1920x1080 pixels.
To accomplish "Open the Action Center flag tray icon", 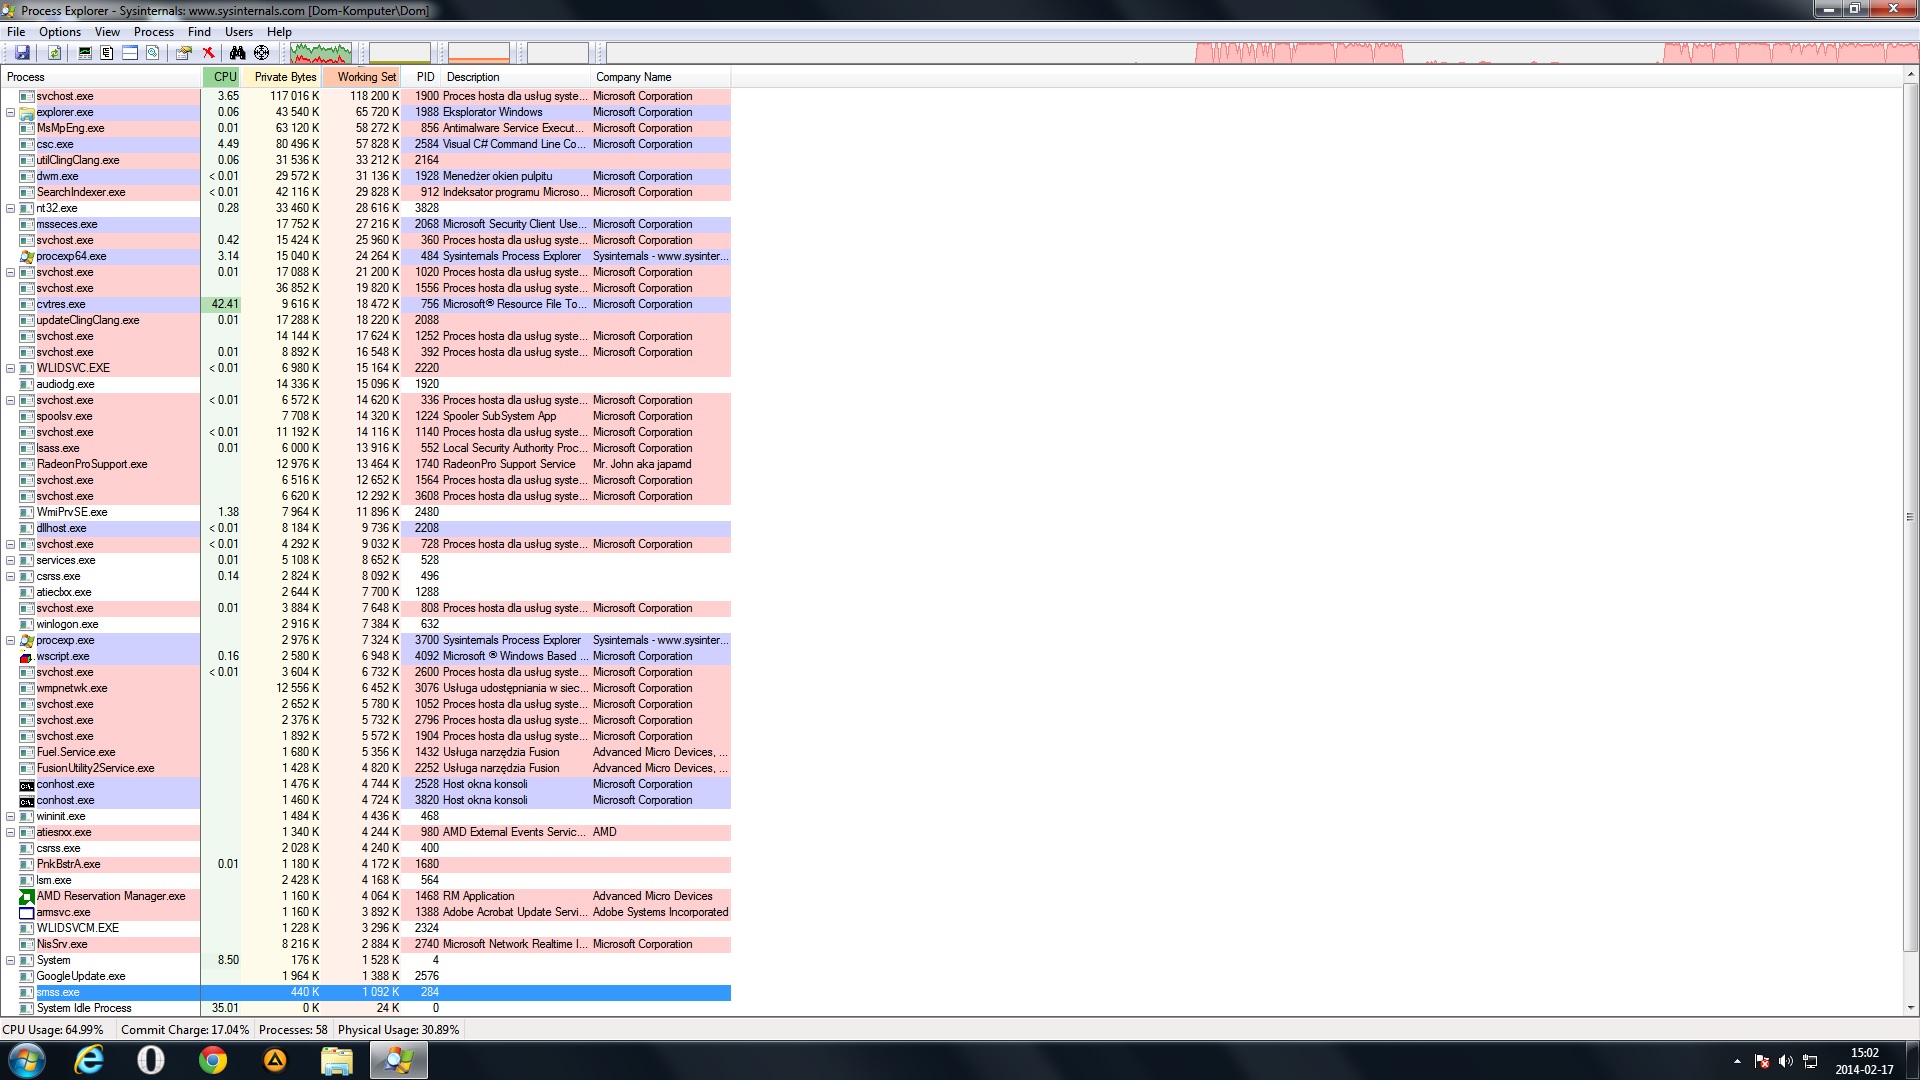I will click(1762, 1061).
